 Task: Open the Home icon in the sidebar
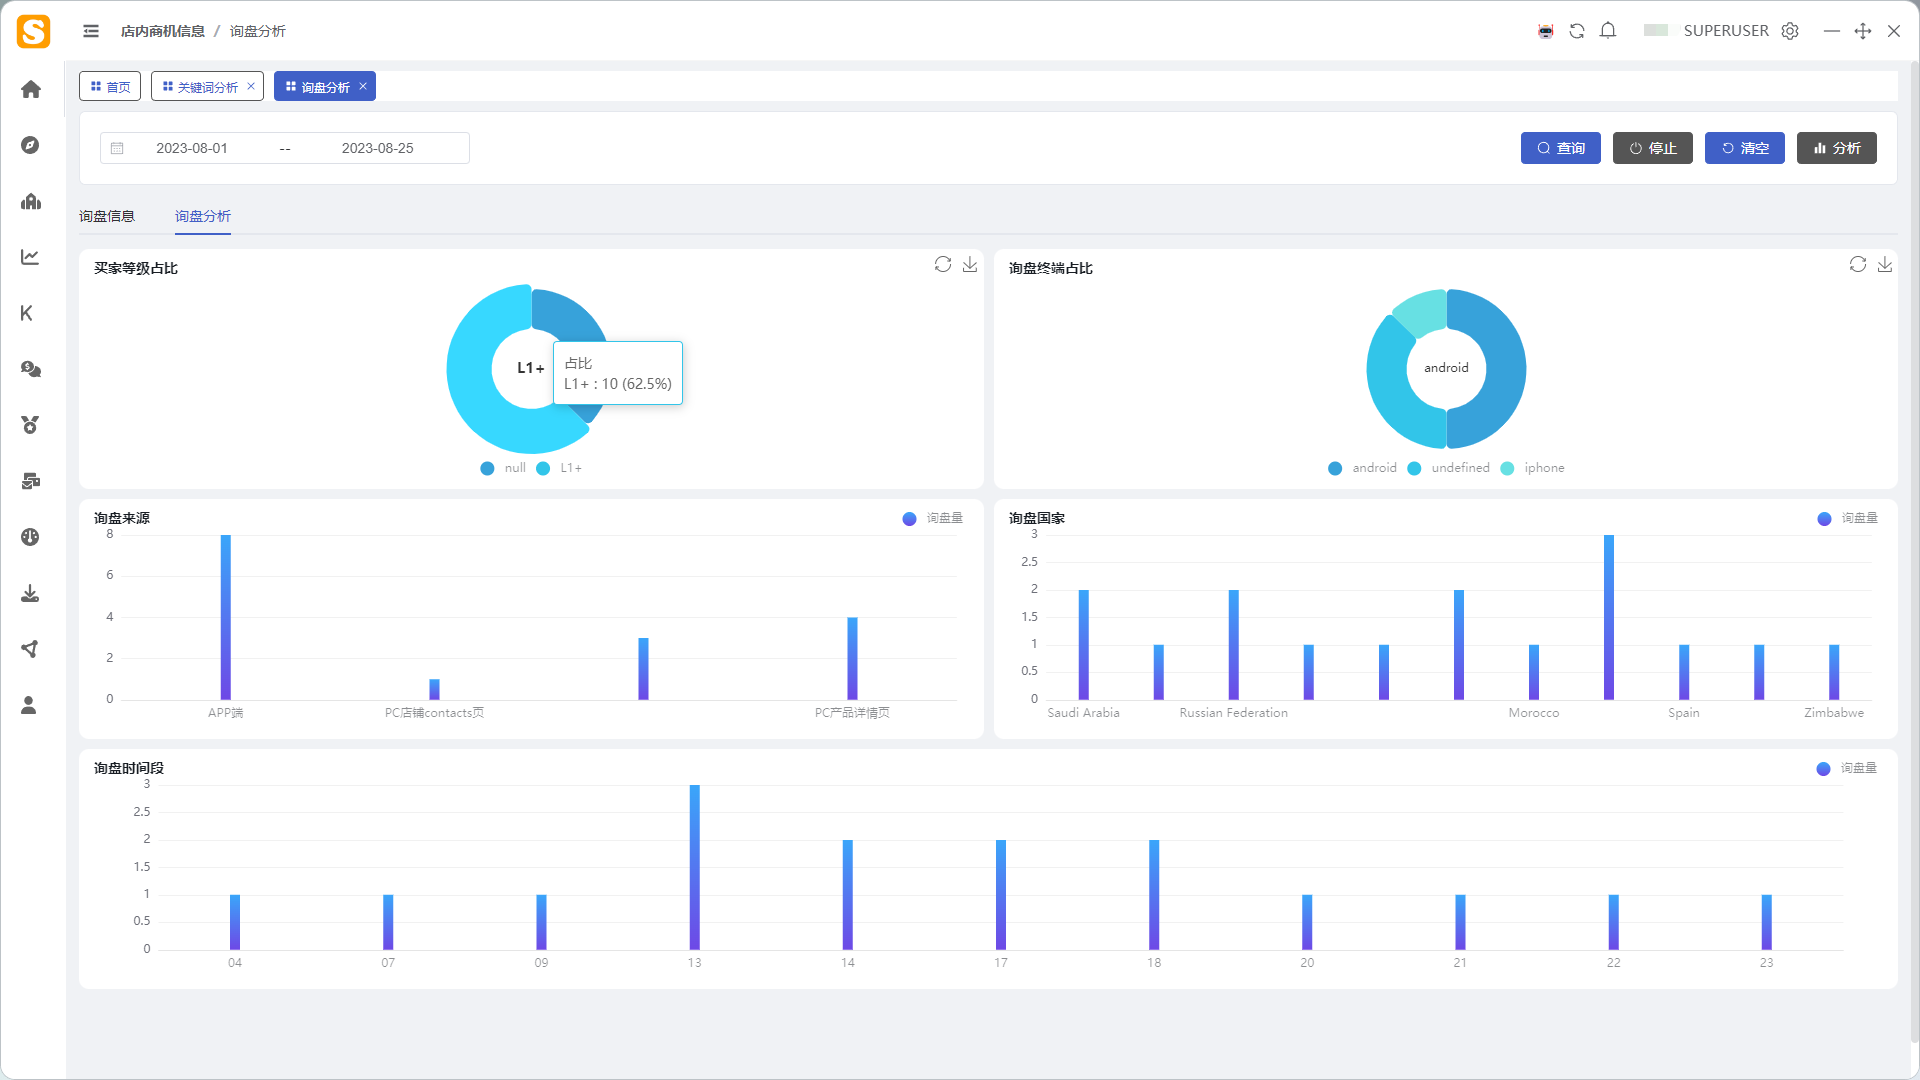[x=31, y=90]
